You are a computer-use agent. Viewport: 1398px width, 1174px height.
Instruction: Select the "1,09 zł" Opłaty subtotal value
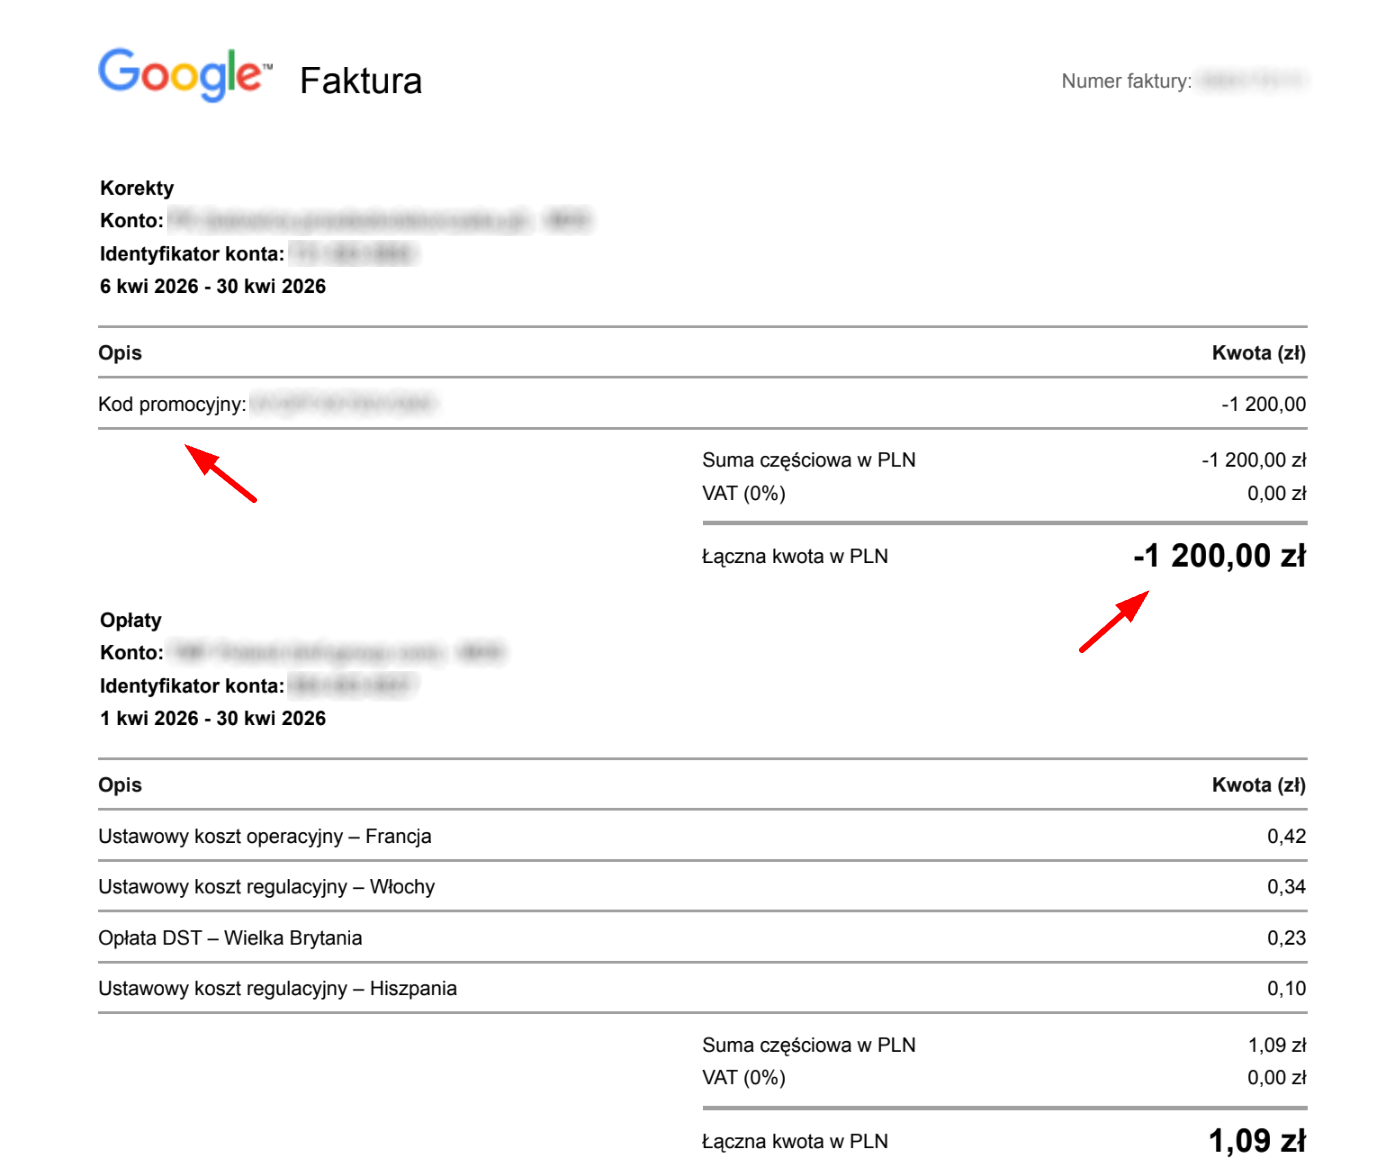point(1277,1045)
